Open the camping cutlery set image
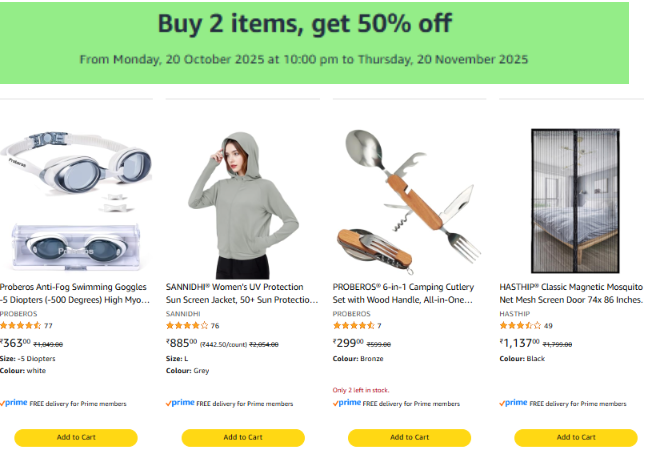650x467 pixels. tap(408, 200)
